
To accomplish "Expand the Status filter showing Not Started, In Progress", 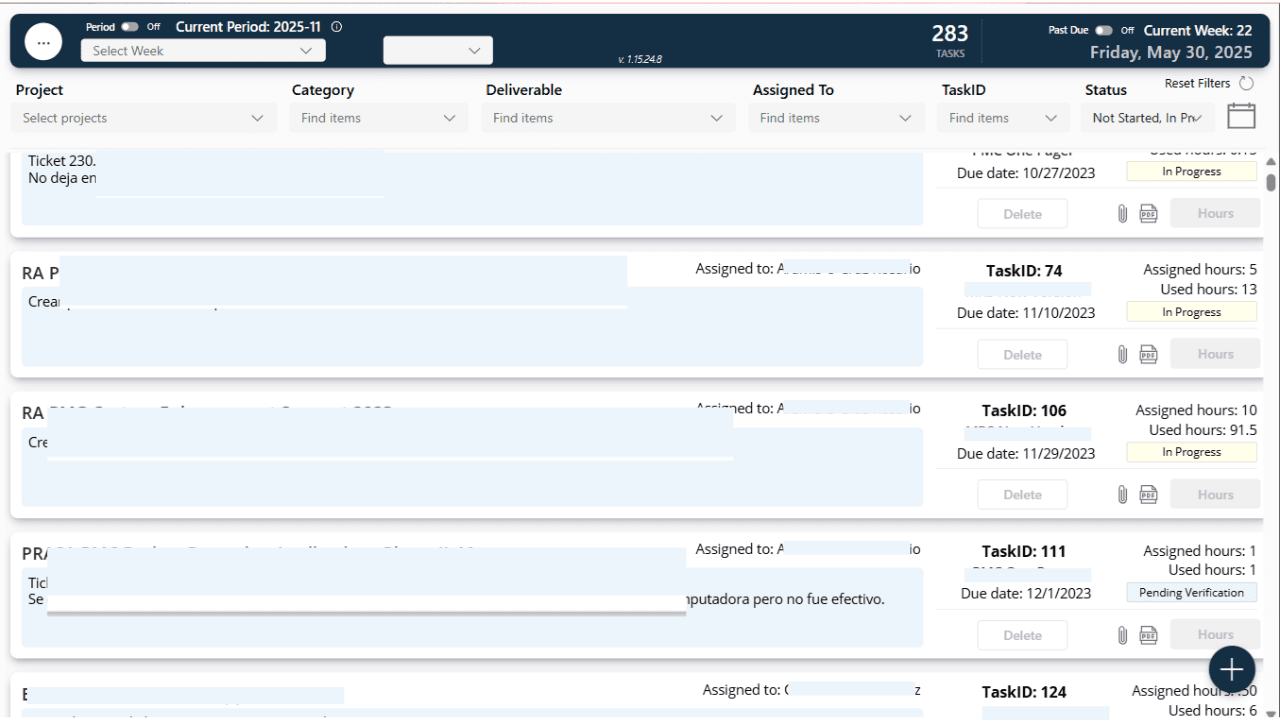I will tap(1147, 117).
